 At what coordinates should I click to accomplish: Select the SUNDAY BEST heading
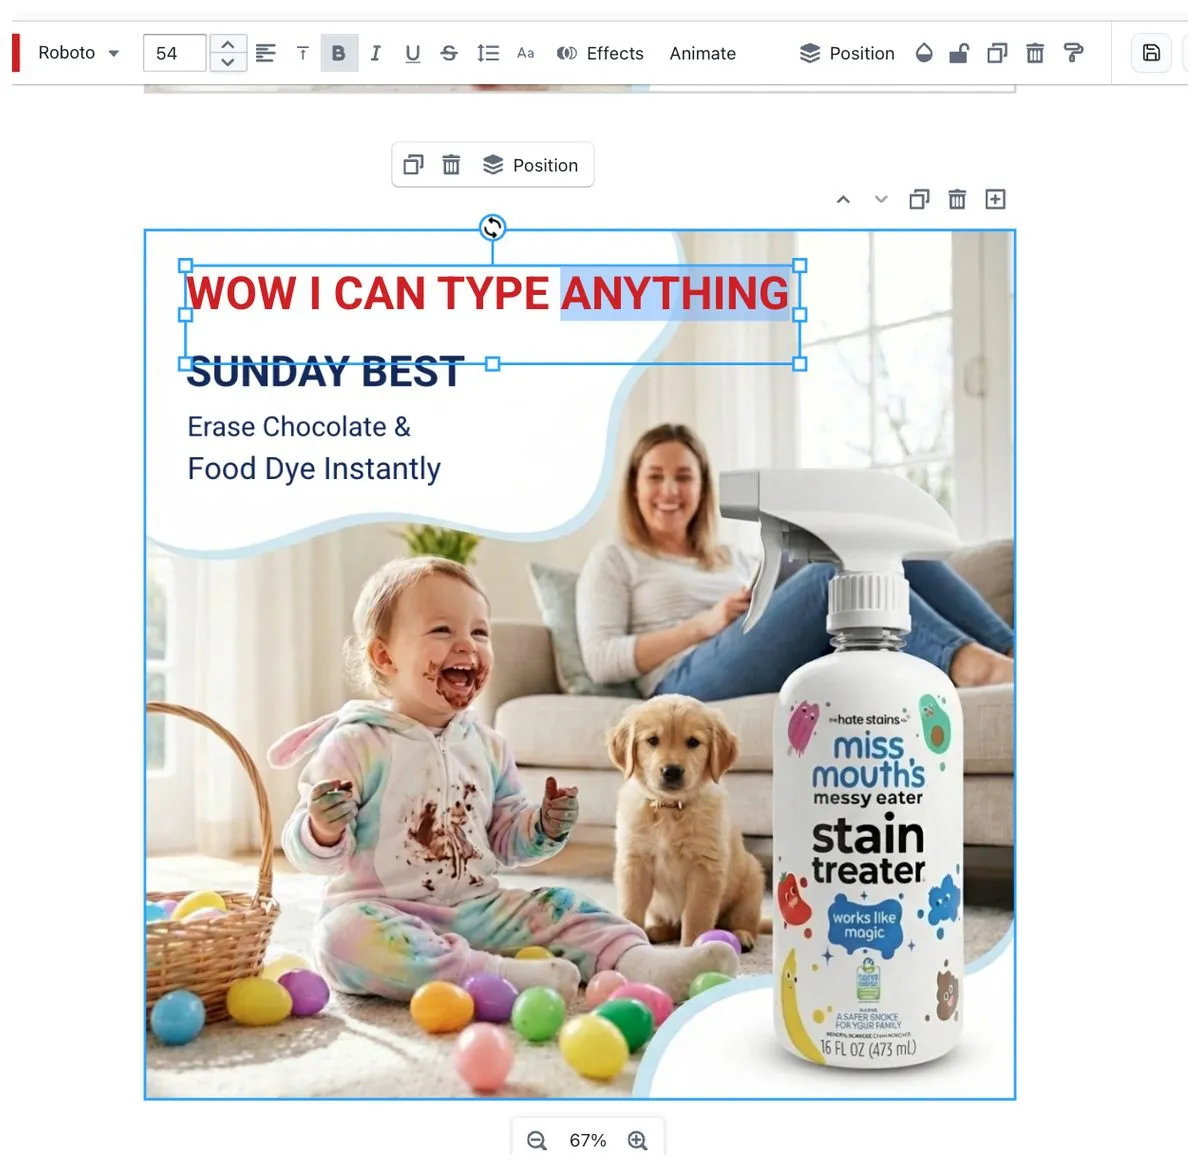(x=326, y=373)
